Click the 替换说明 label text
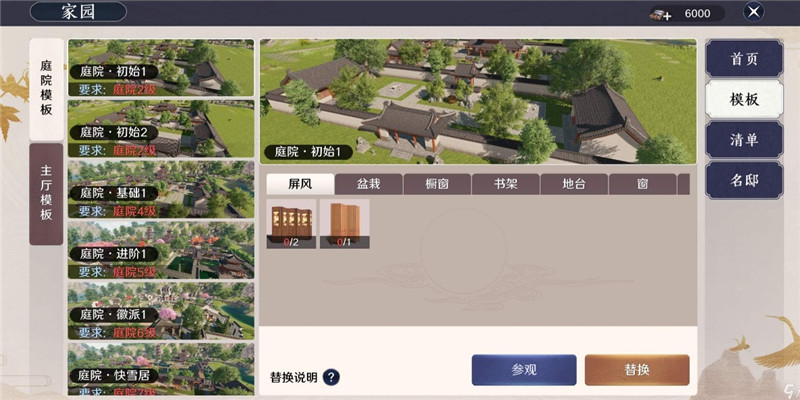 tap(293, 378)
